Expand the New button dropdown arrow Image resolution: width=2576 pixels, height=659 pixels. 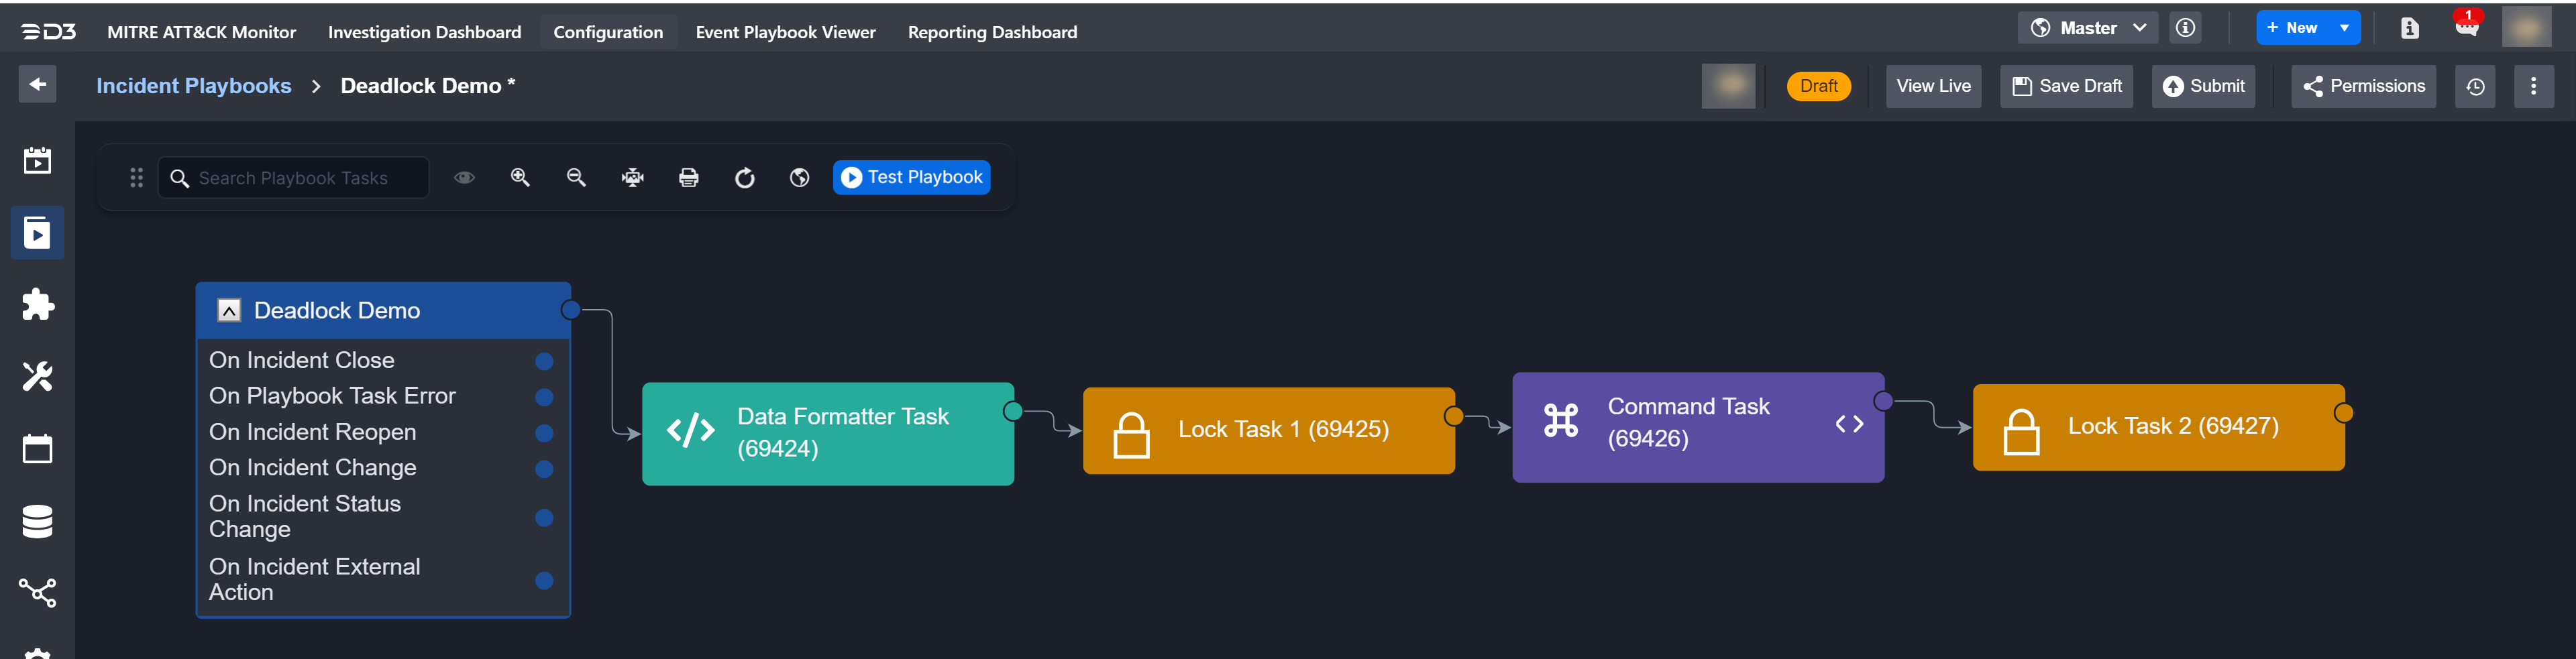2344,28
